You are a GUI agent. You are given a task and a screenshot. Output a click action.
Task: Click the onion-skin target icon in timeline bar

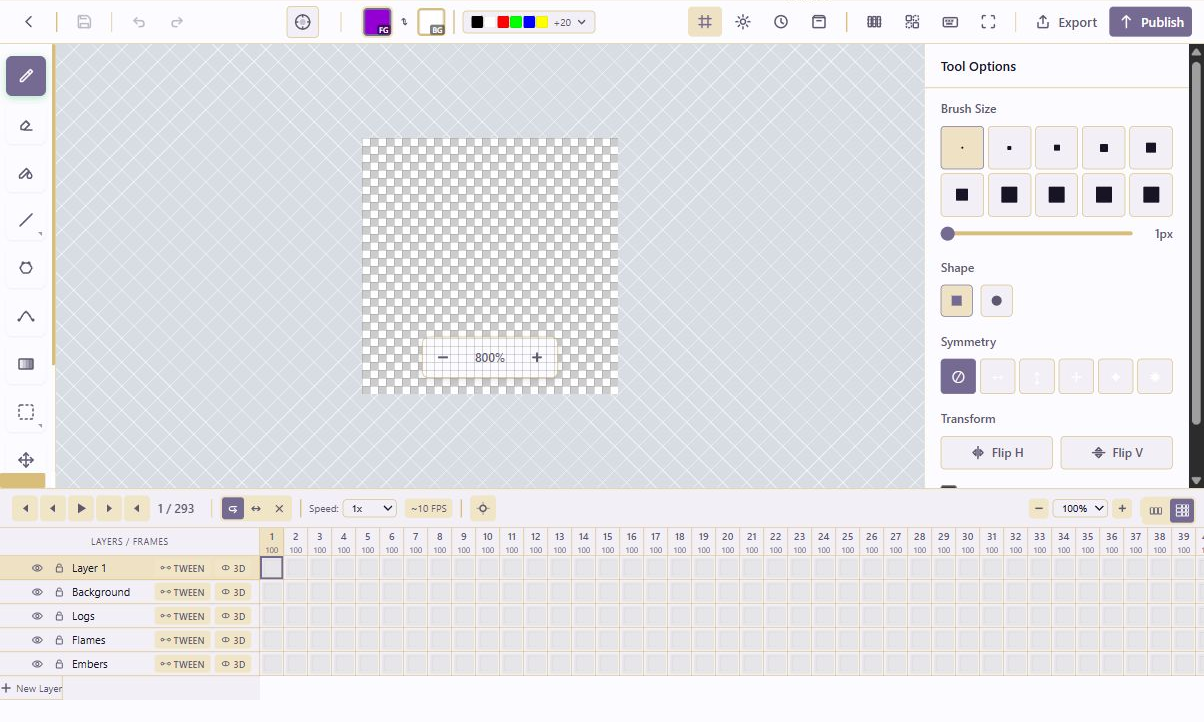(483, 509)
